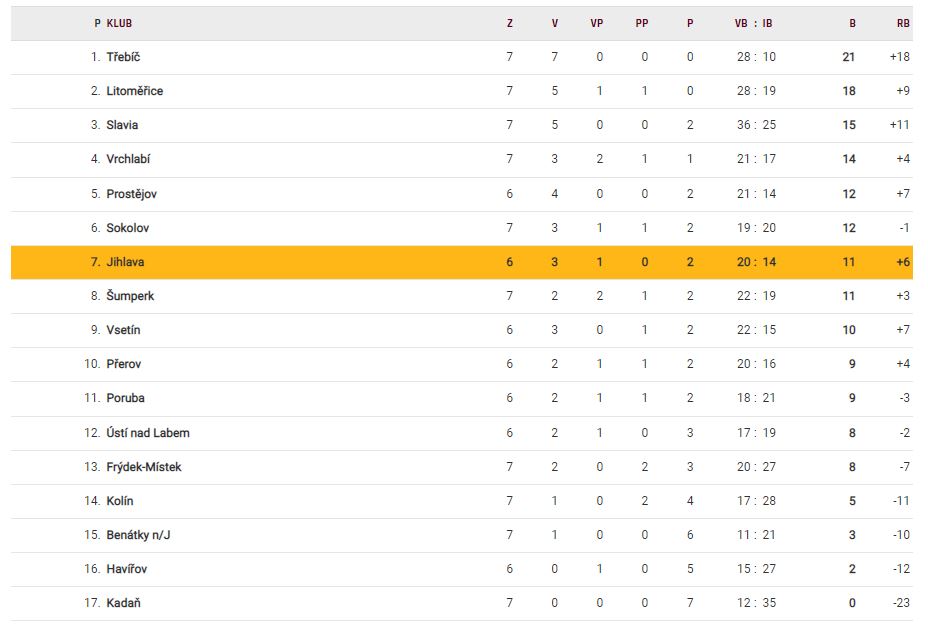Click on Ústí nad Labem

pos(148,433)
